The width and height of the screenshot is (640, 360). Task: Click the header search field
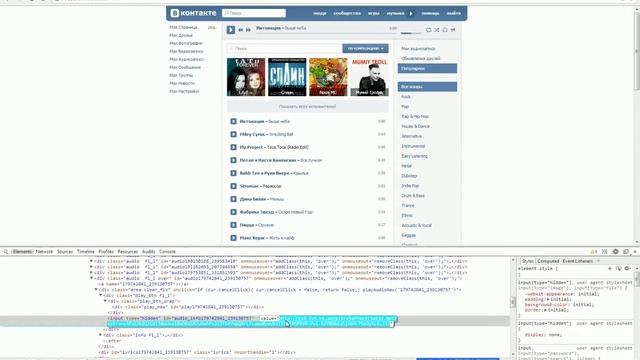(x=254, y=13)
